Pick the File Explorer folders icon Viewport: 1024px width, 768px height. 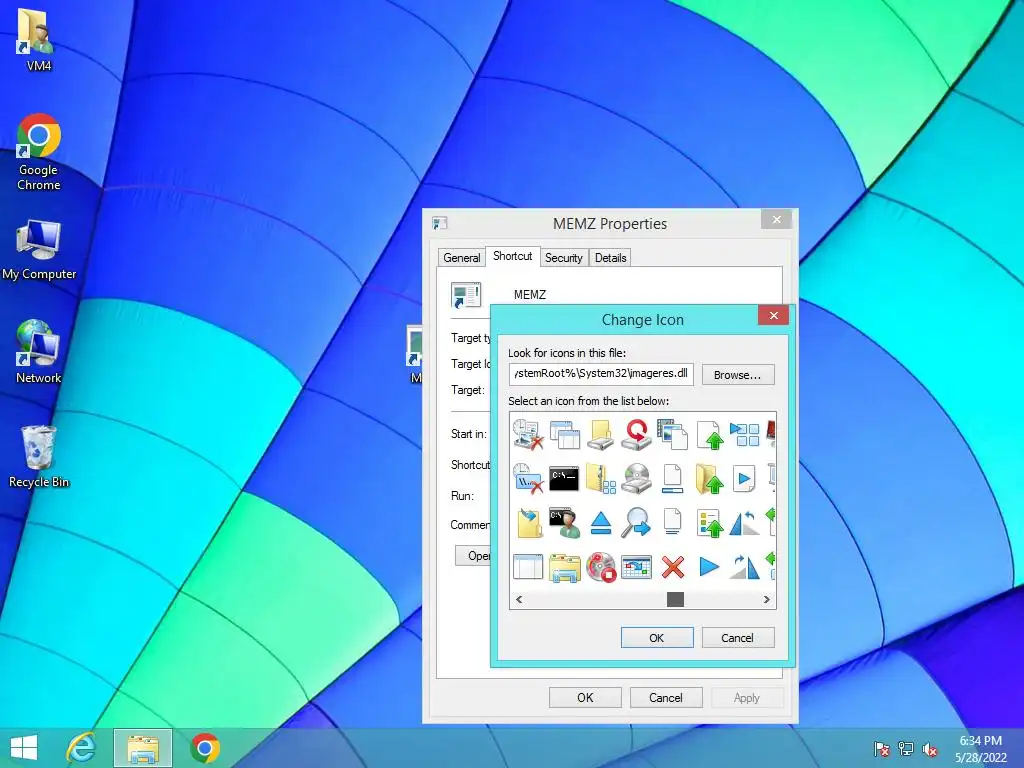coord(564,567)
